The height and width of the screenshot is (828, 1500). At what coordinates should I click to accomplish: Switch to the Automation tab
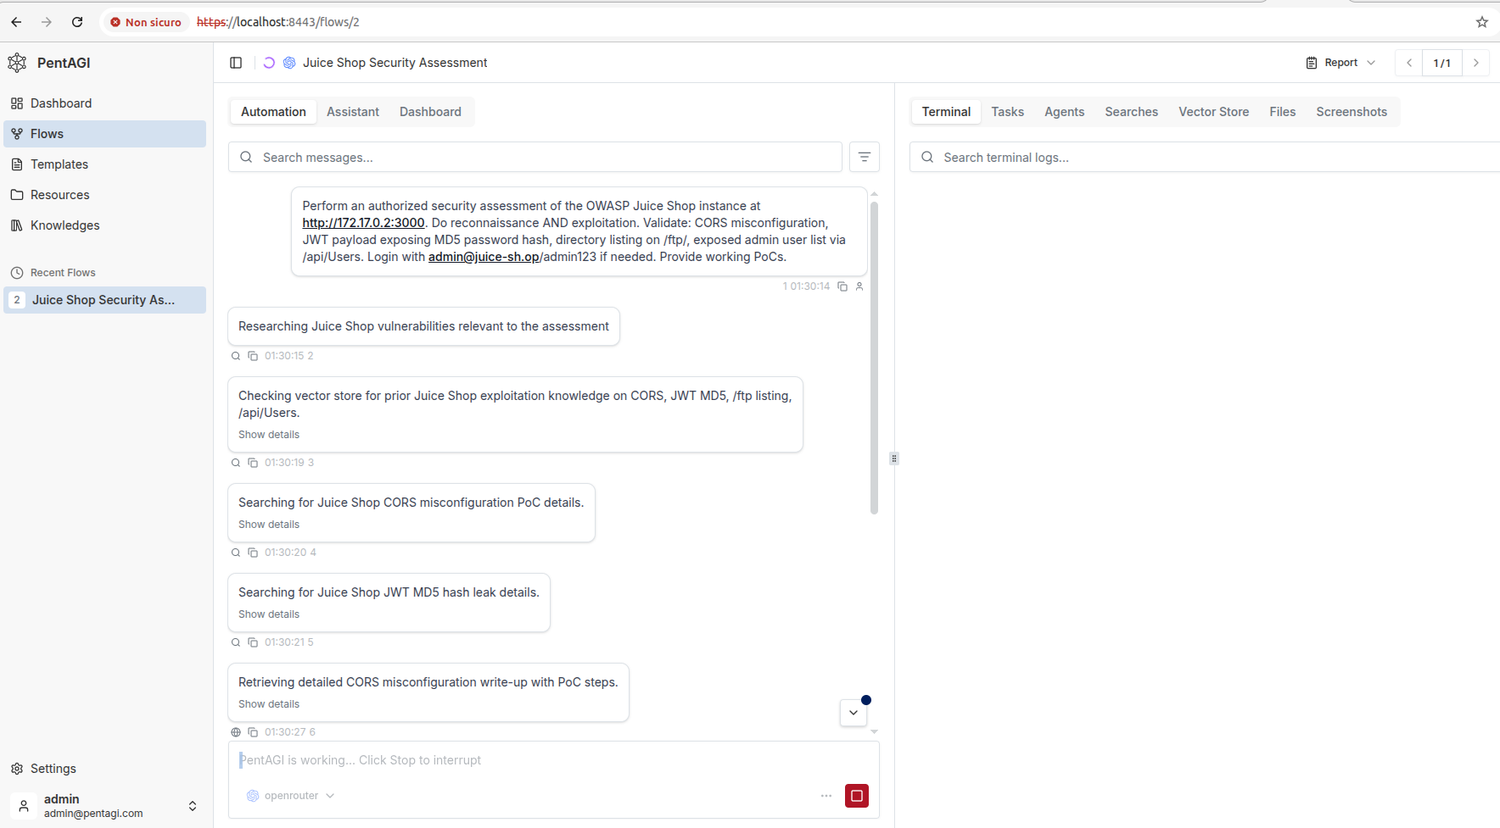pyautogui.click(x=273, y=112)
